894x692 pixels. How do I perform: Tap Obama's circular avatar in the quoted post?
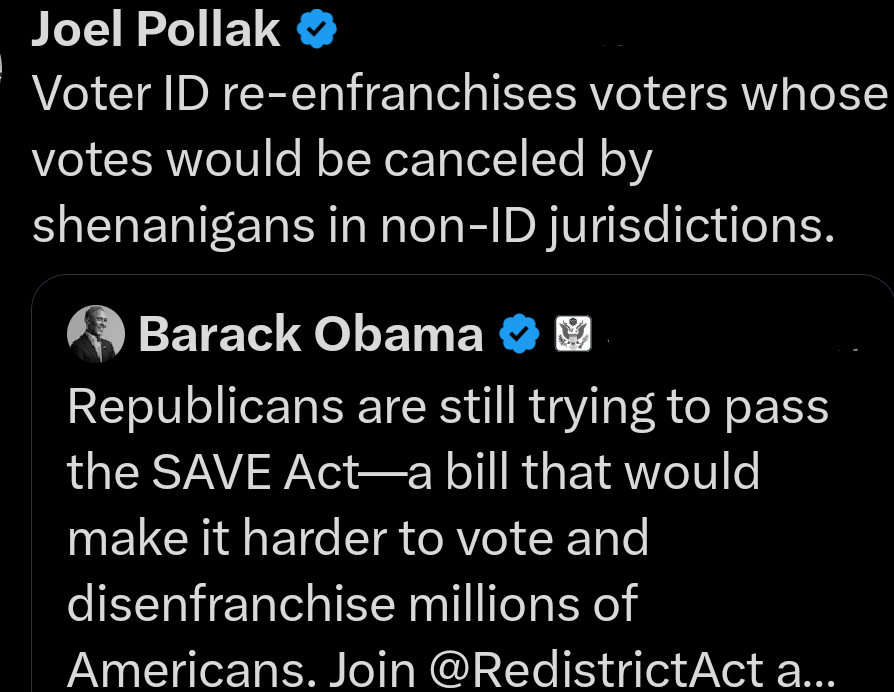95,334
